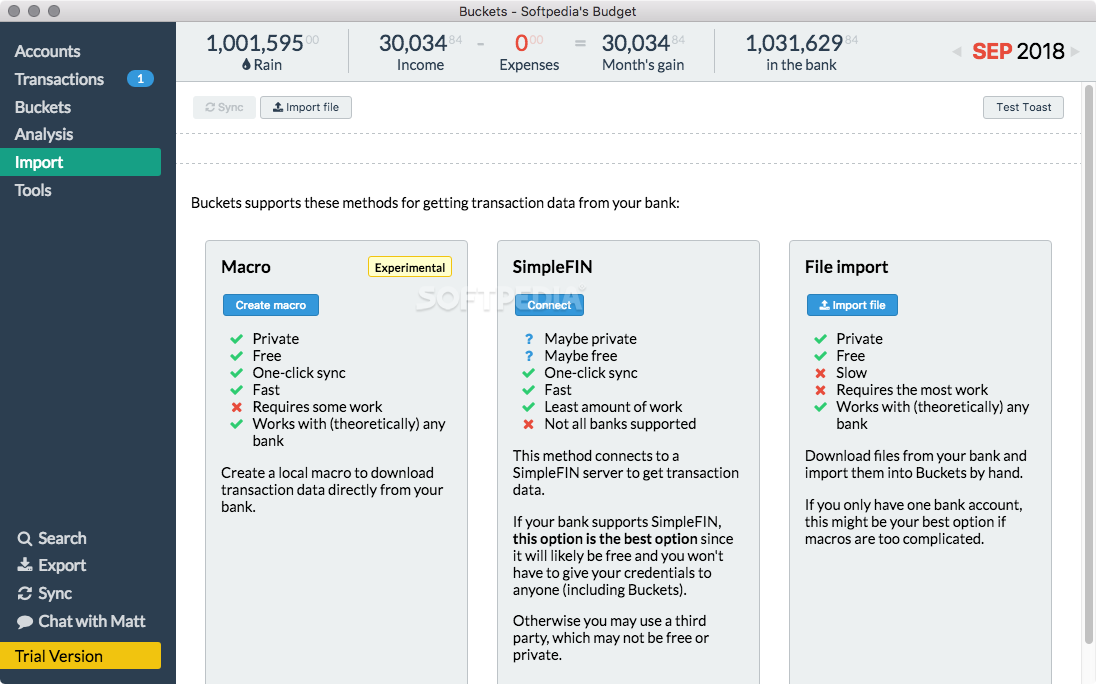The height and width of the screenshot is (684, 1096).
Task: Click green check beside Free in File import card
Action: tap(821, 356)
